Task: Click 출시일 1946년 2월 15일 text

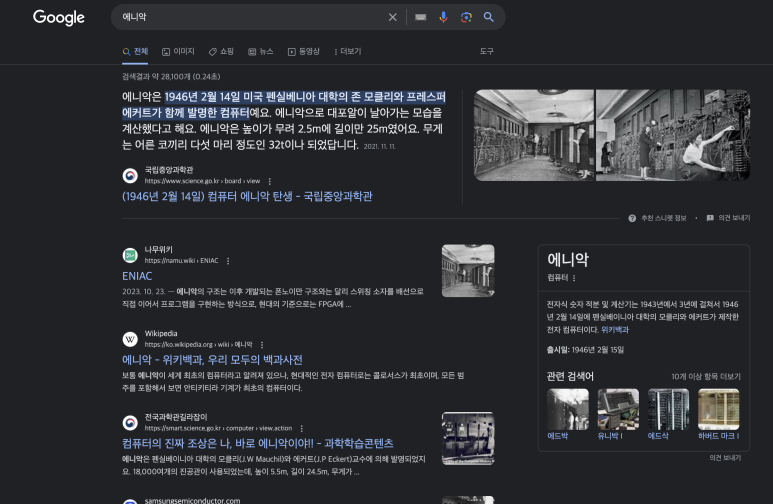Action: [585, 350]
